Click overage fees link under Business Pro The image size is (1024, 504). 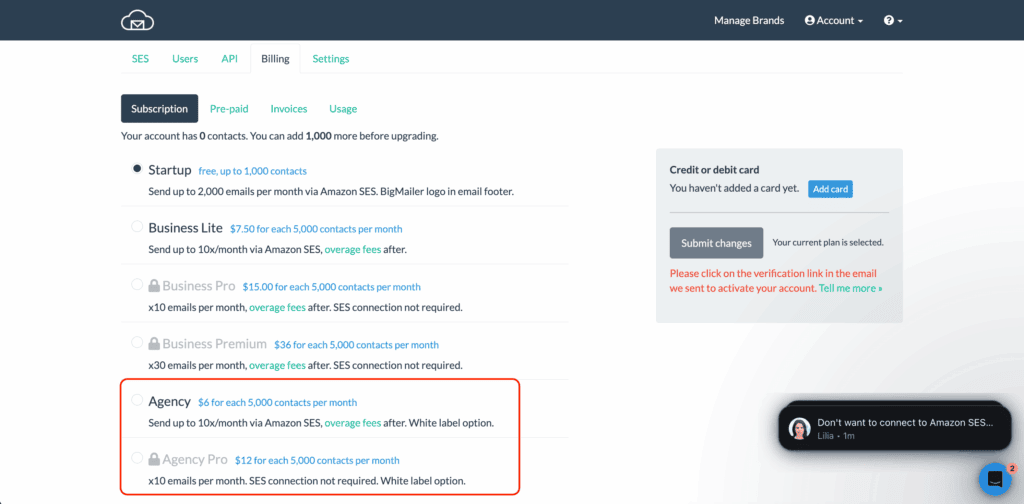(x=277, y=307)
